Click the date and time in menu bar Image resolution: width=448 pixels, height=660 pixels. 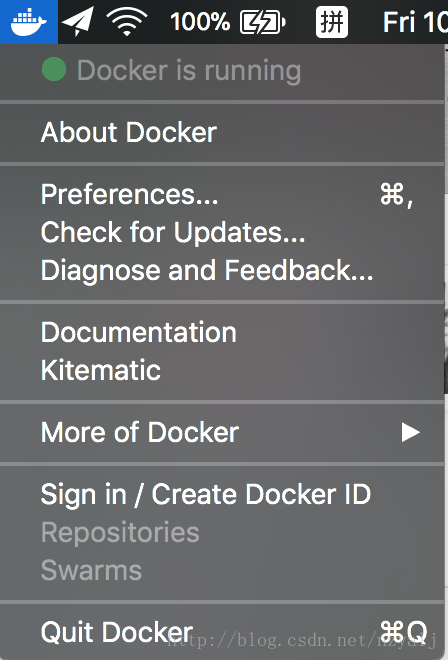pyautogui.click(x=415, y=22)
